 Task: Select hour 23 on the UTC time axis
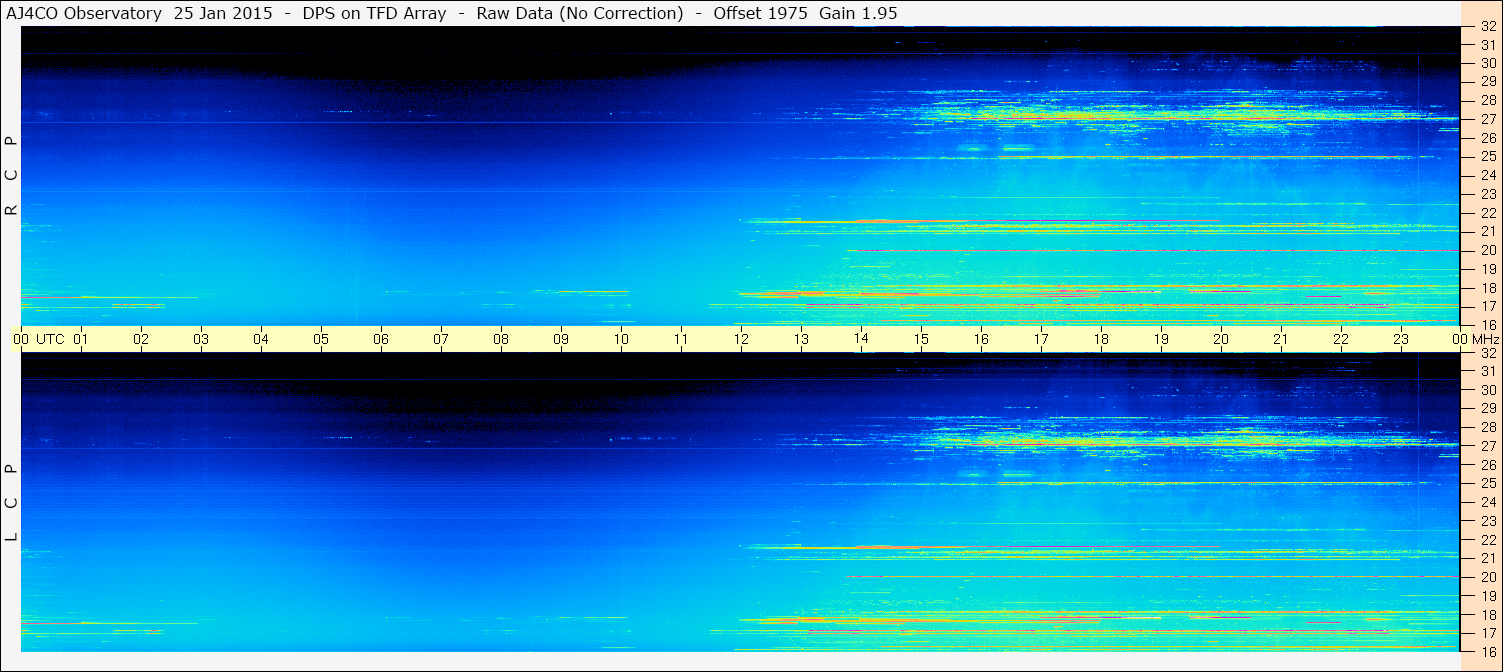click(1401, 339)
